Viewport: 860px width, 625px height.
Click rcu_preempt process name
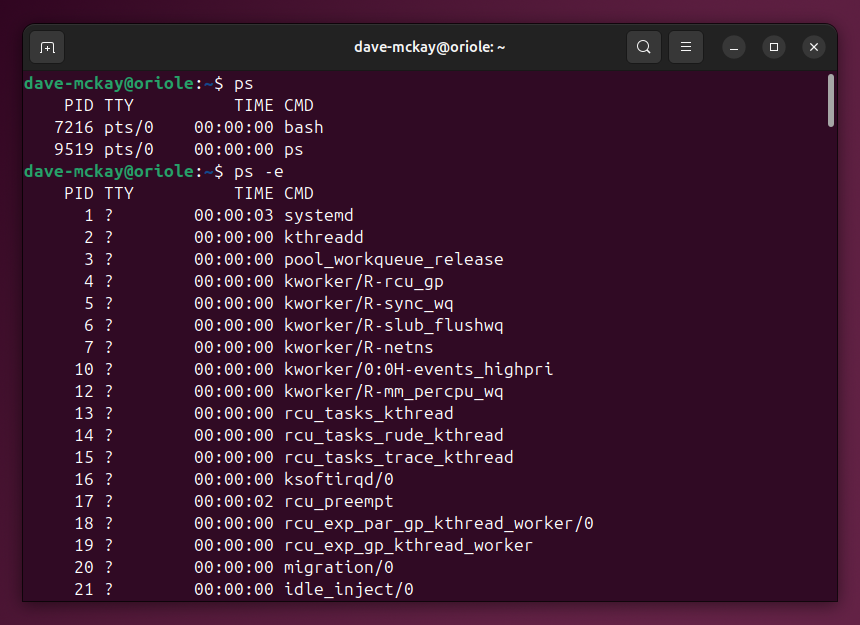pyautogui.click(x=338, y=501)
